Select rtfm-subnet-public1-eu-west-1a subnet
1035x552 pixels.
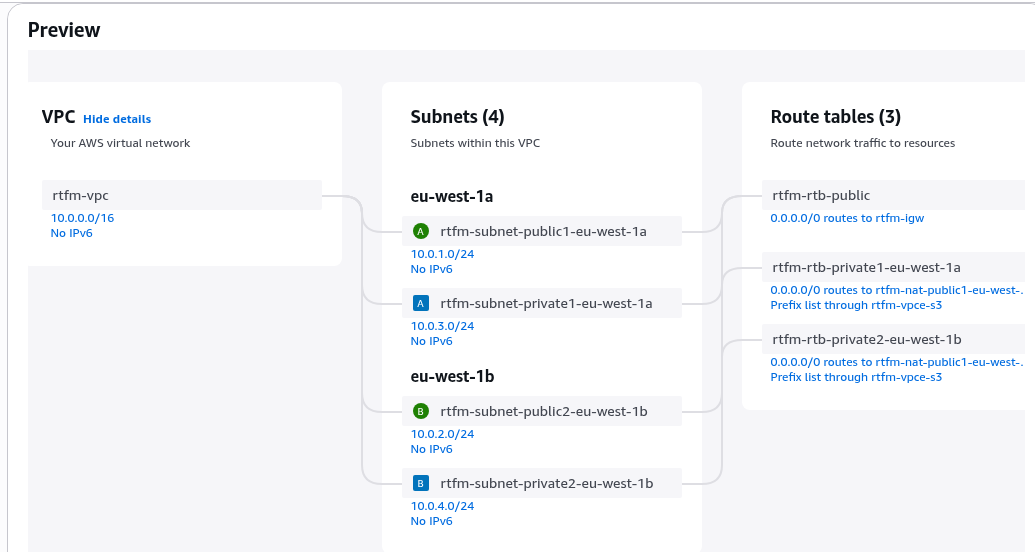click(542, 231)
